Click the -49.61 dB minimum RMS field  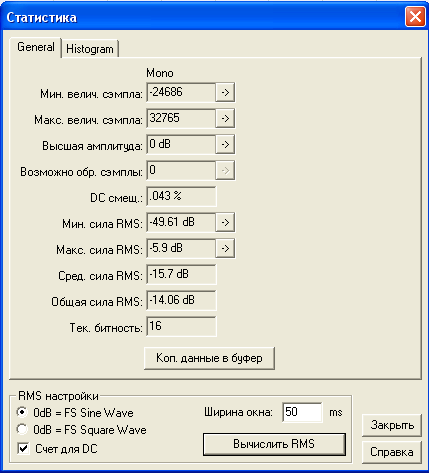pyautogui.click(x=181, y=222)
